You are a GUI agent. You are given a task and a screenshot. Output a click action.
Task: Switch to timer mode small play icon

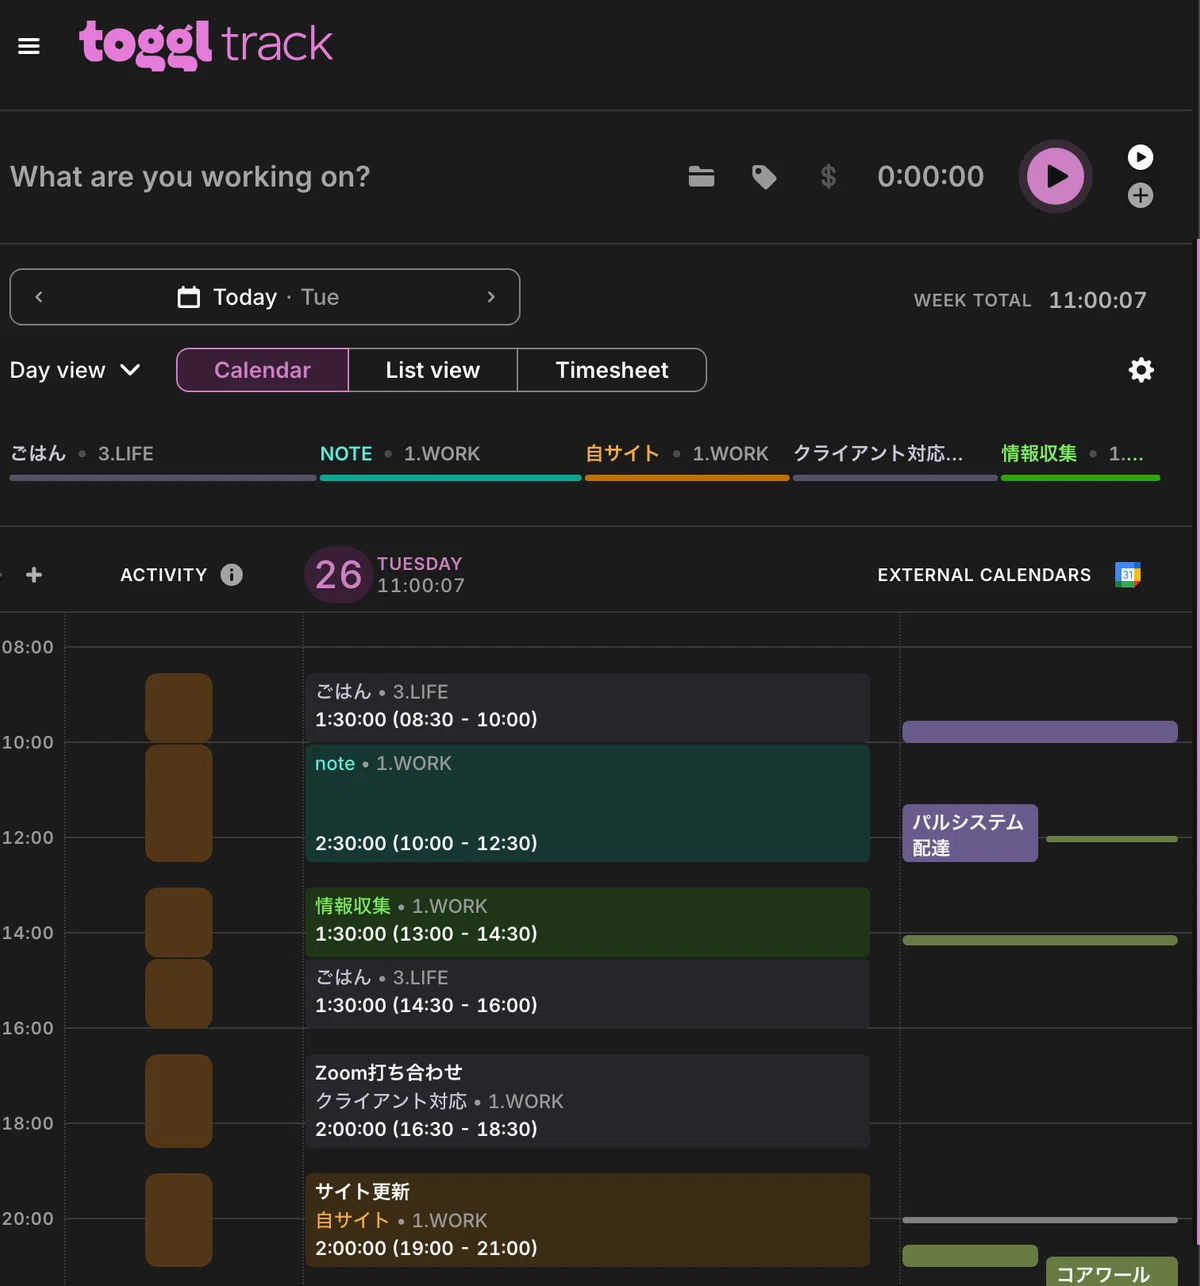pyautogui.click(x=1141, y=157)
